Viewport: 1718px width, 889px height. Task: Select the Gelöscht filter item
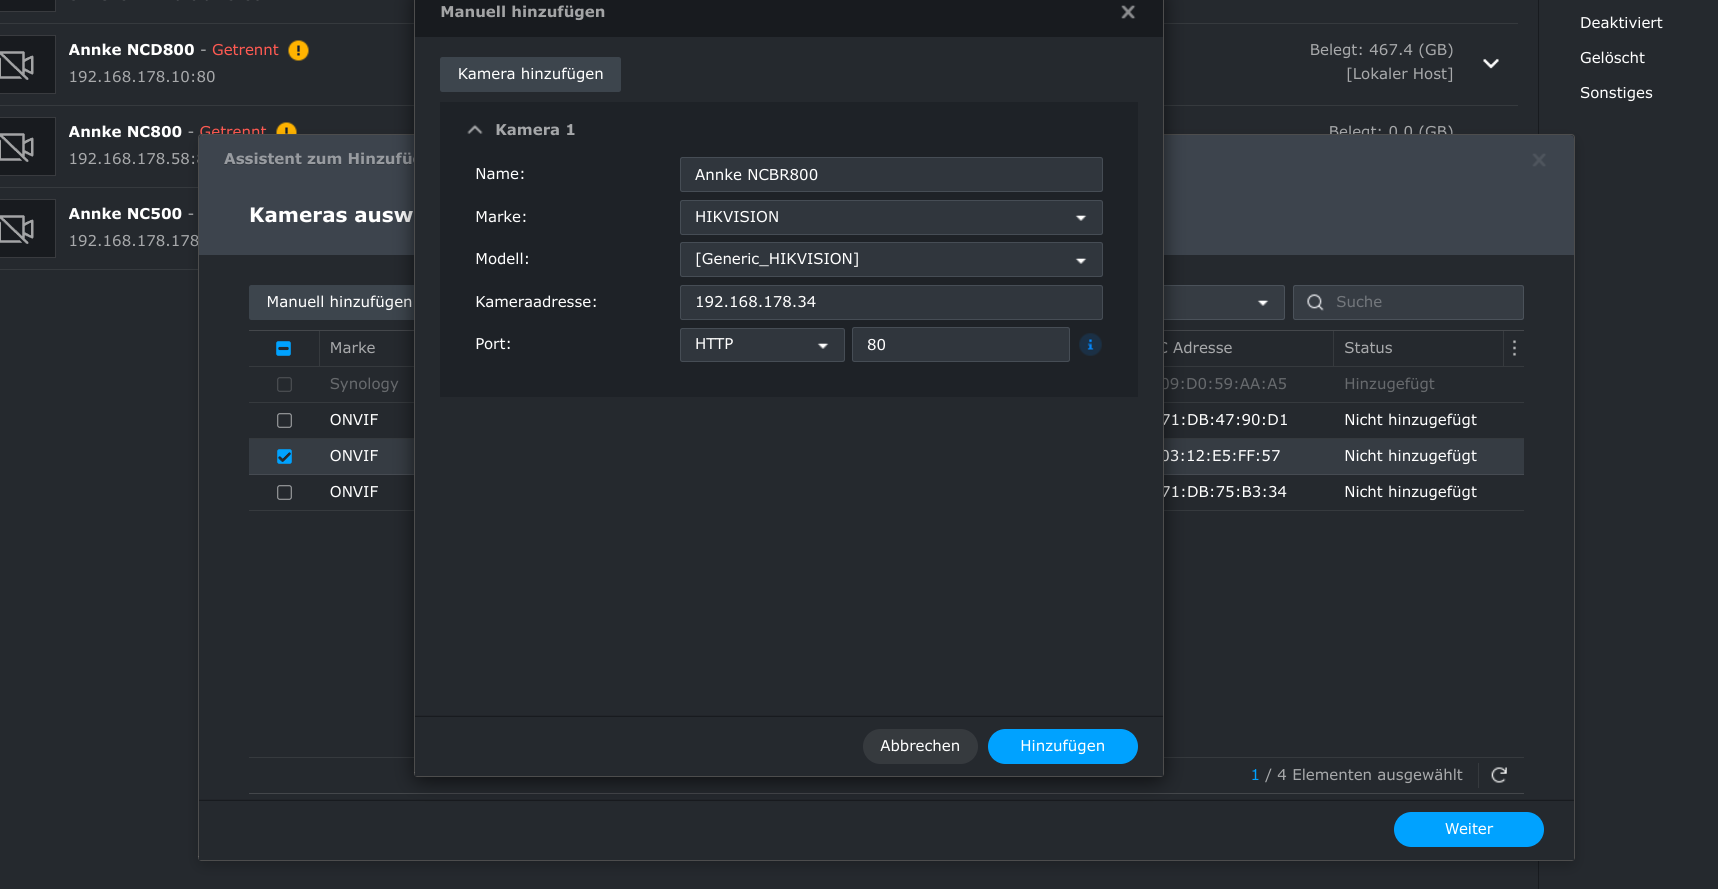[x=1611, y=58]
